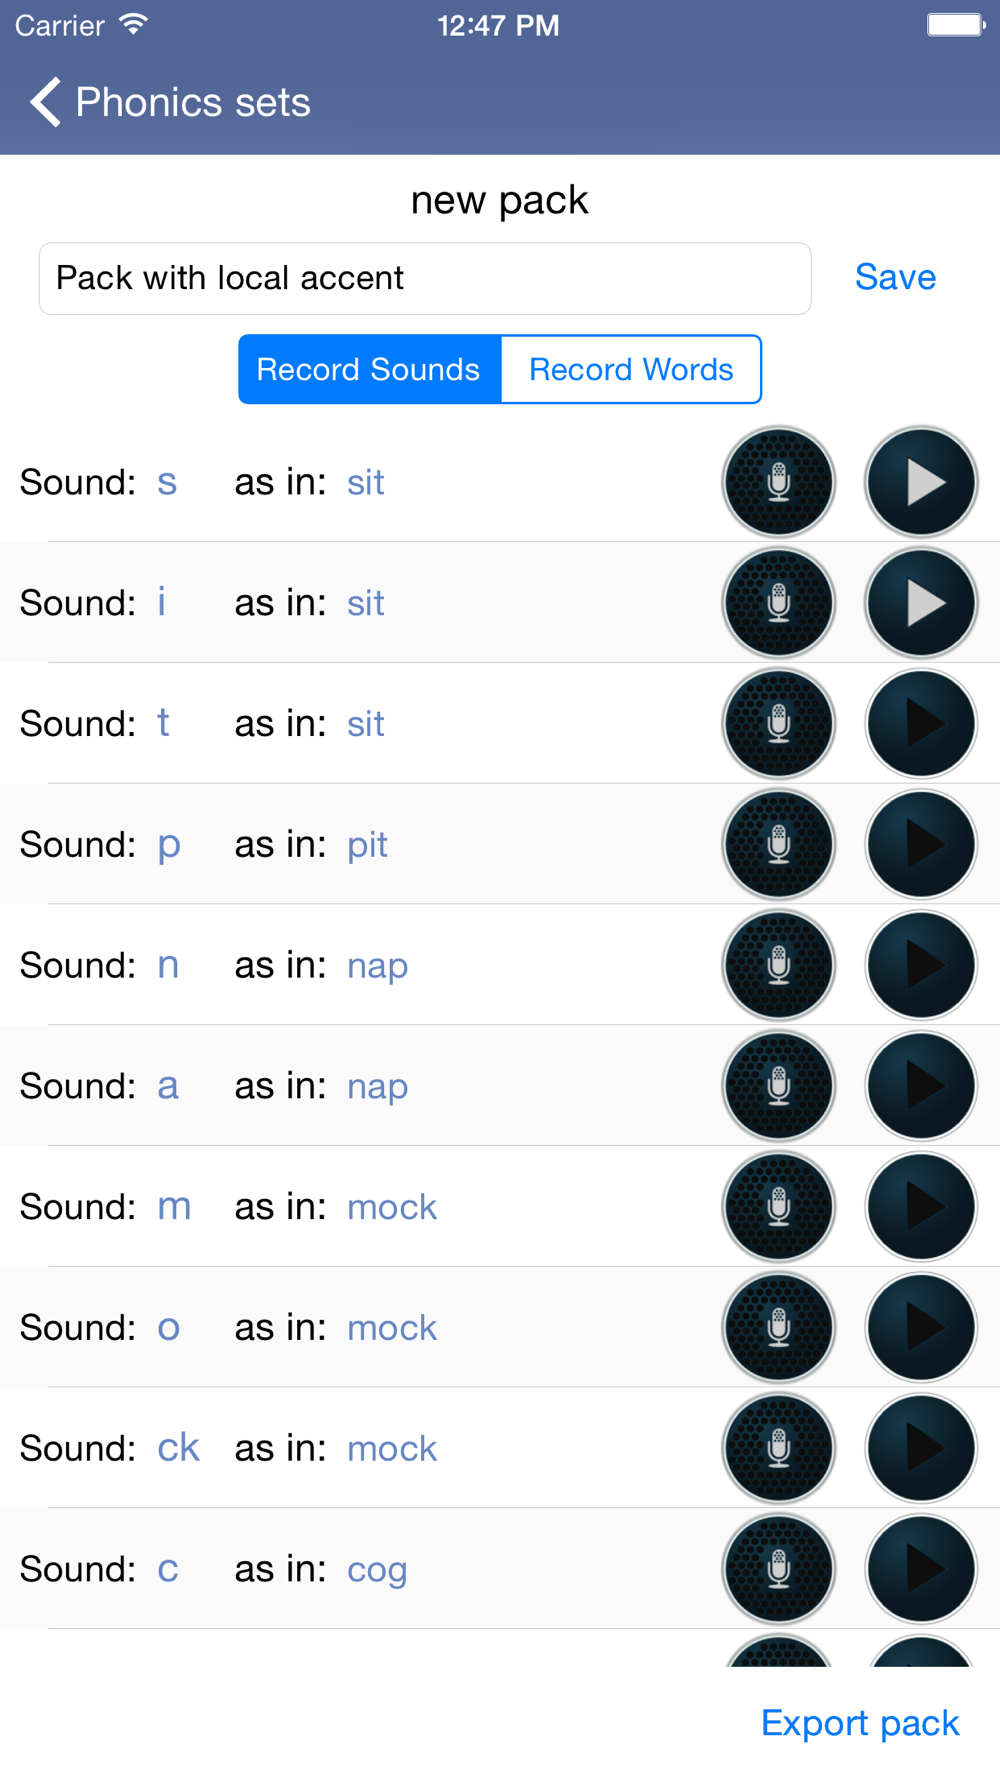This screenshot has height=1778, width=1000.
Task: Play back sound i recording
Action: tap(920, 603)
